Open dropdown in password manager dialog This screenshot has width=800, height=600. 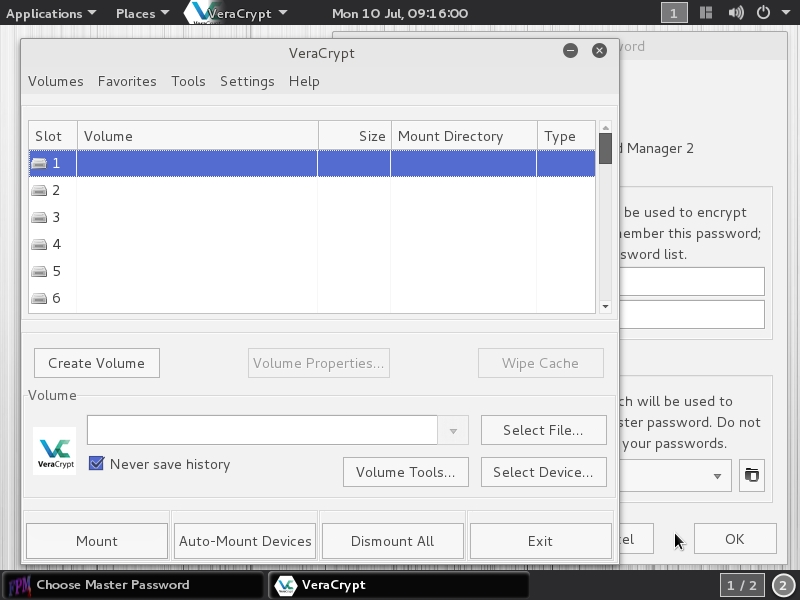point(717,476)
